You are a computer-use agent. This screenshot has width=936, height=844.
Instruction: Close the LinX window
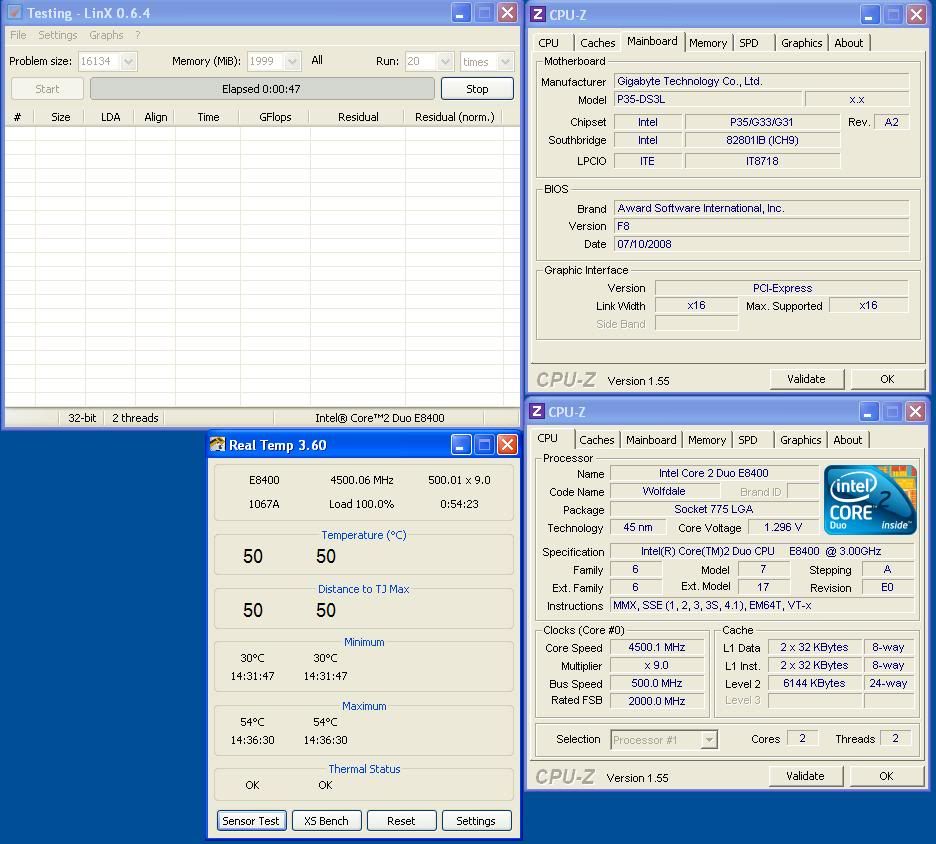(507, 13)
